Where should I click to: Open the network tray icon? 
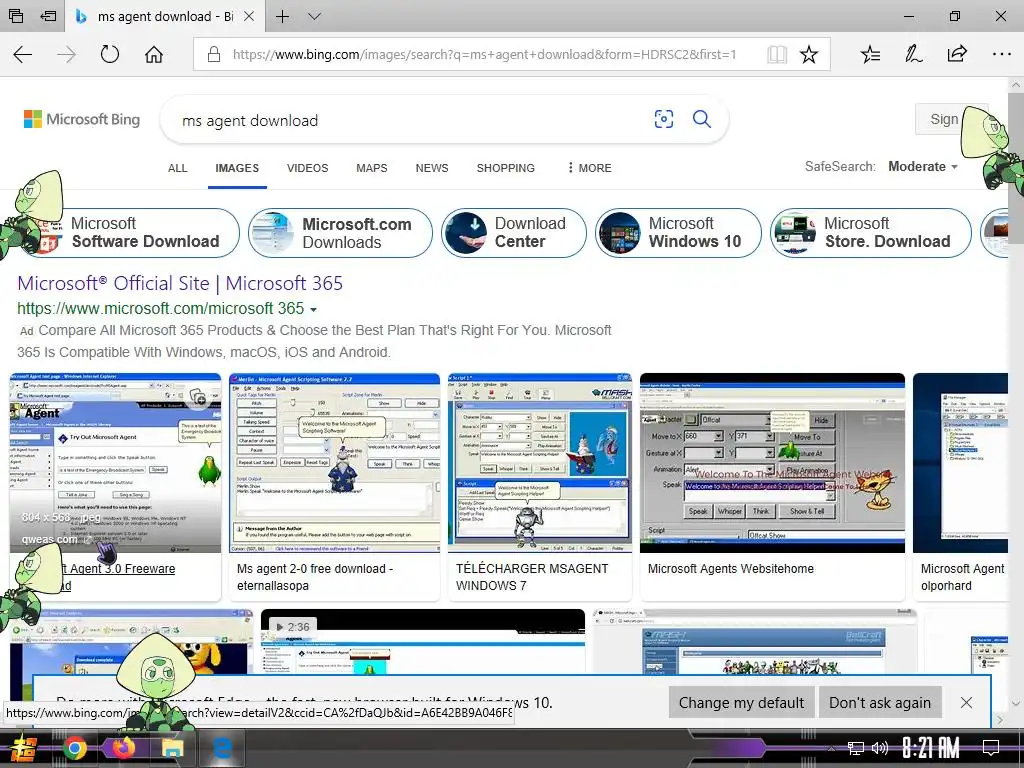pos(855,748)
